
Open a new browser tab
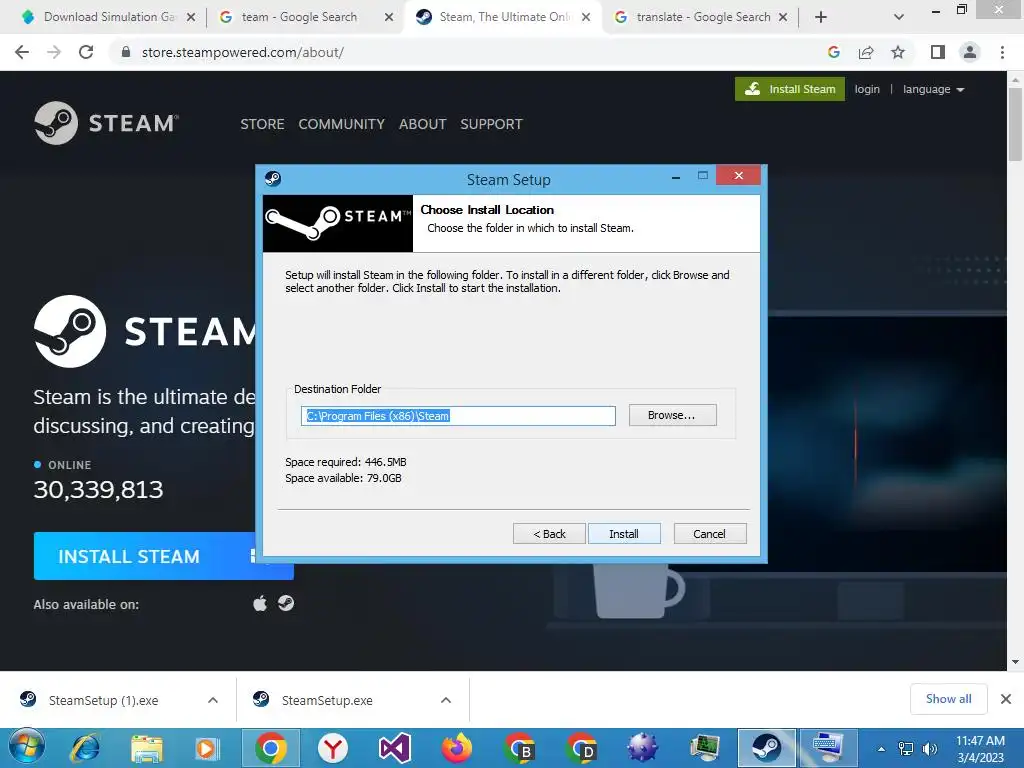click(x=821, y=17)
